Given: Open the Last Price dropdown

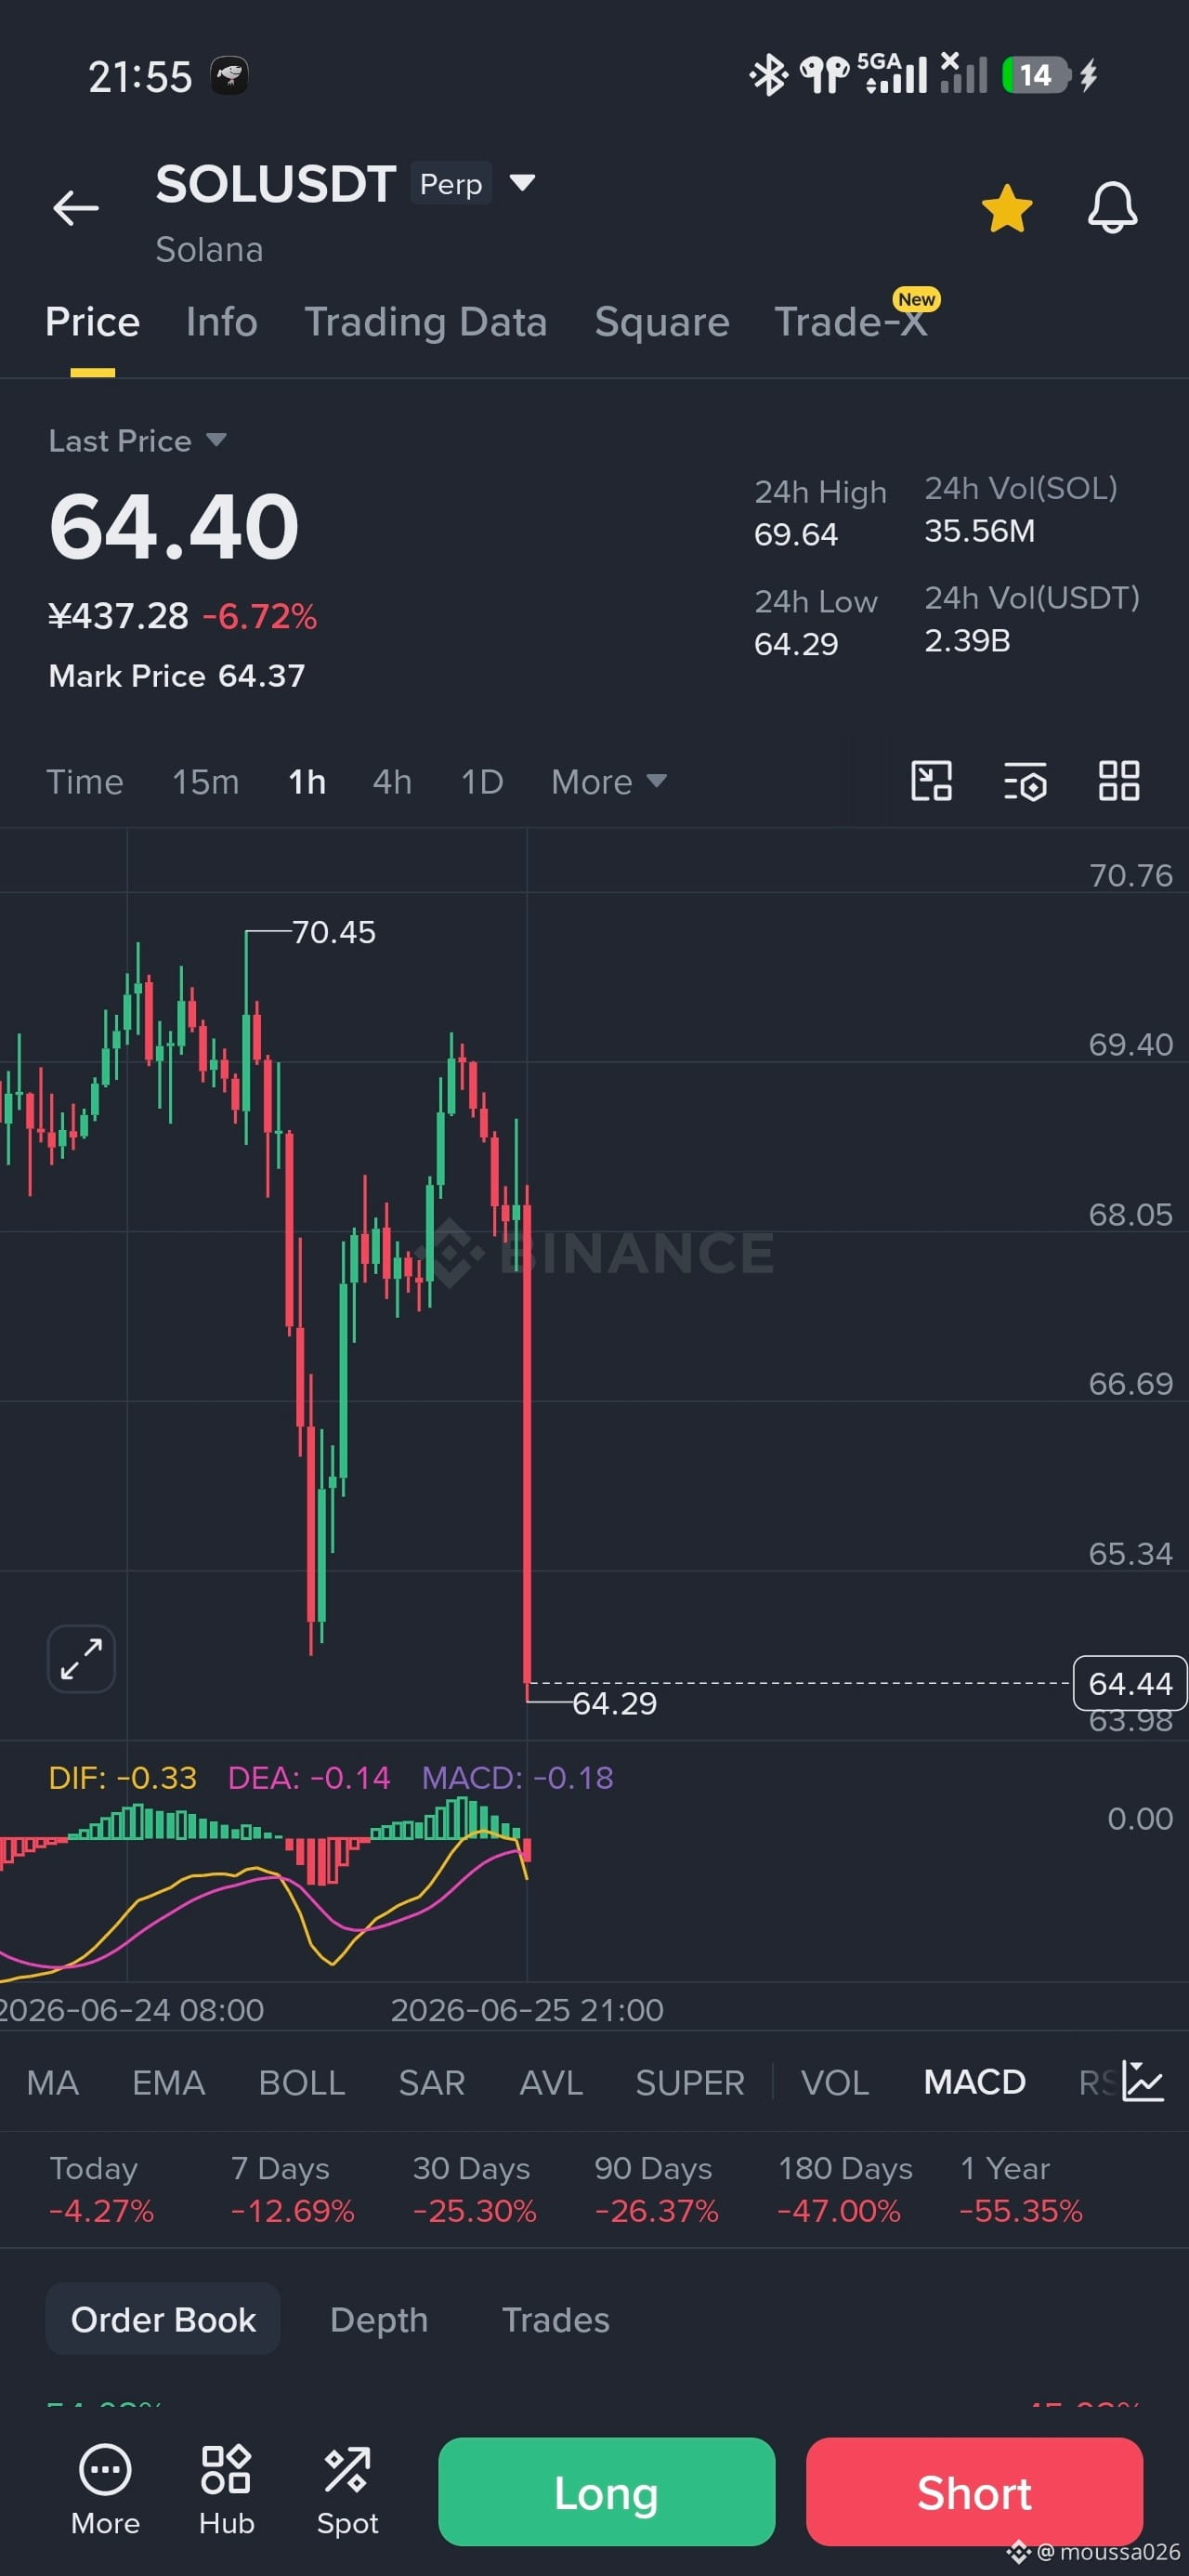Looking at the screenshot, I should [138, 441].
